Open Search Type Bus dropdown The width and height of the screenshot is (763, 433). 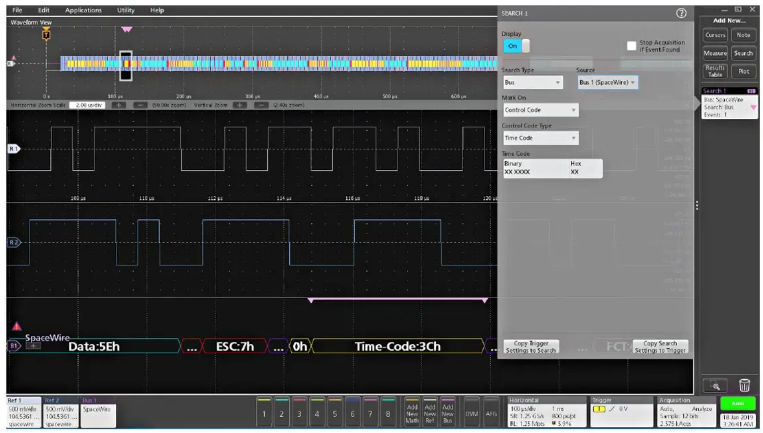(533, 82)
